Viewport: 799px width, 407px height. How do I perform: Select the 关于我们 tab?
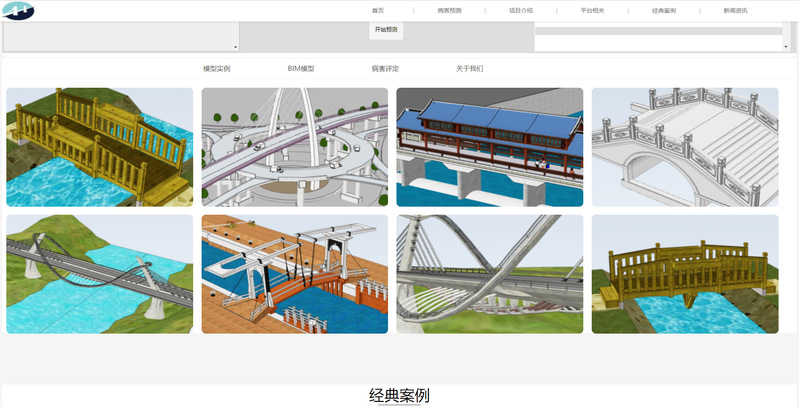point(469,69)
